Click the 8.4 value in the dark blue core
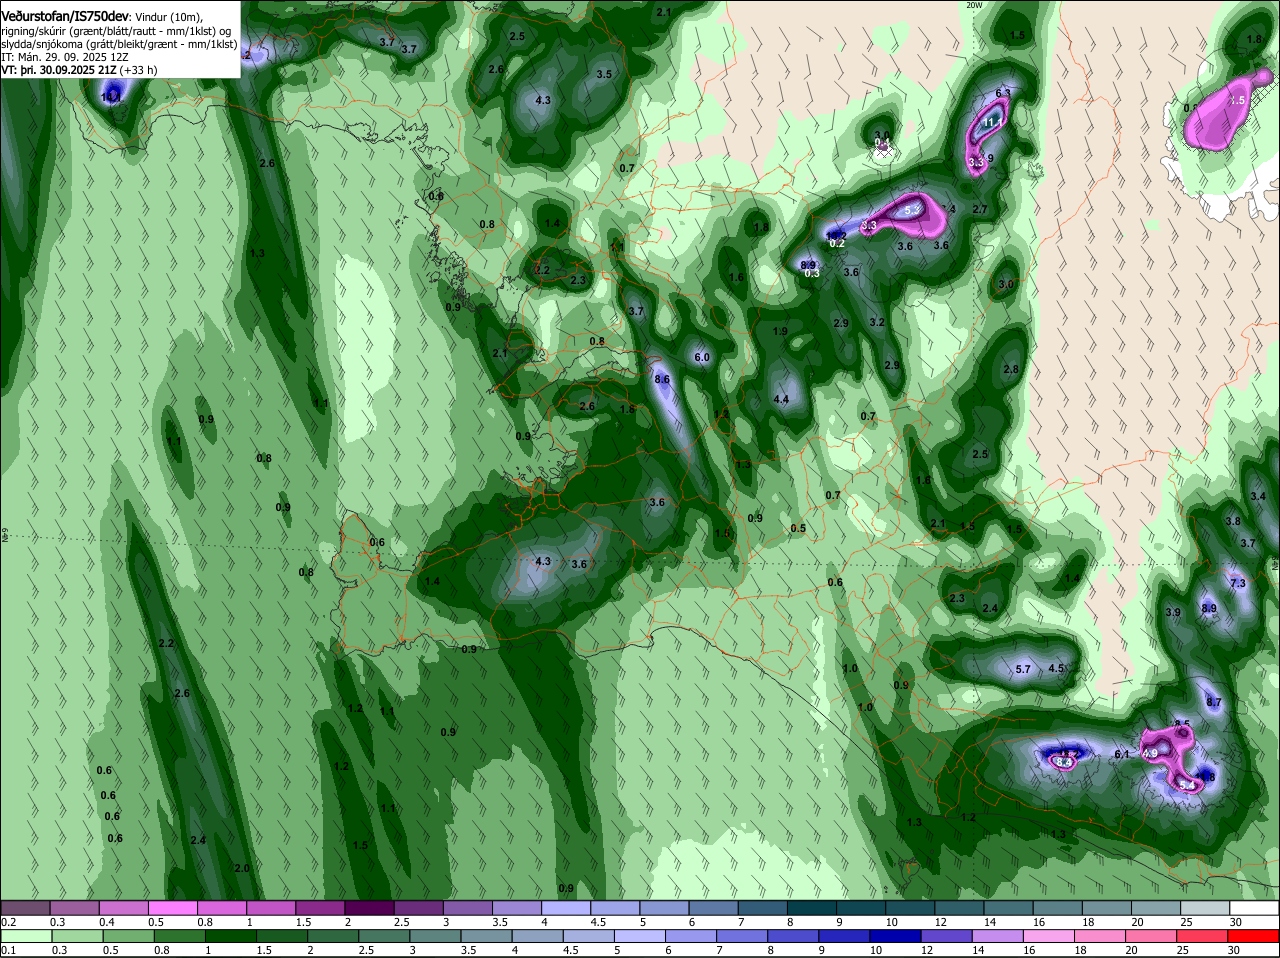This screenshot has width=1280, height=958. (1064, 762)
